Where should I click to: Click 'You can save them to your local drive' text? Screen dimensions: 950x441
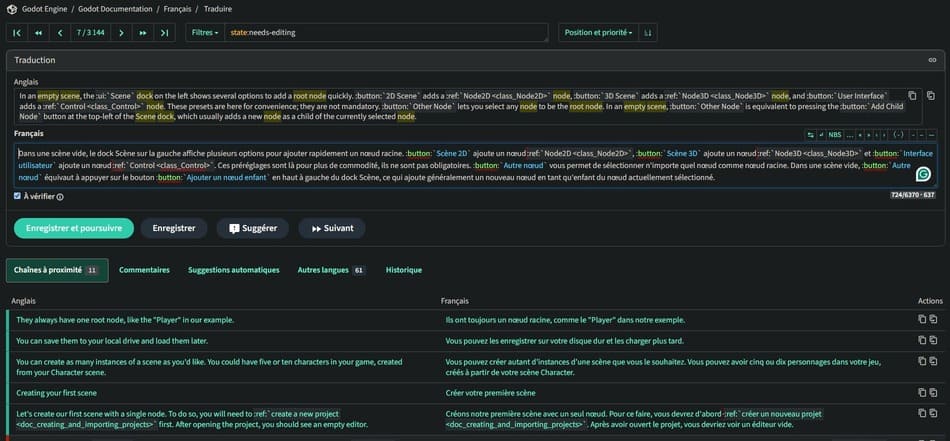(110, 341)
